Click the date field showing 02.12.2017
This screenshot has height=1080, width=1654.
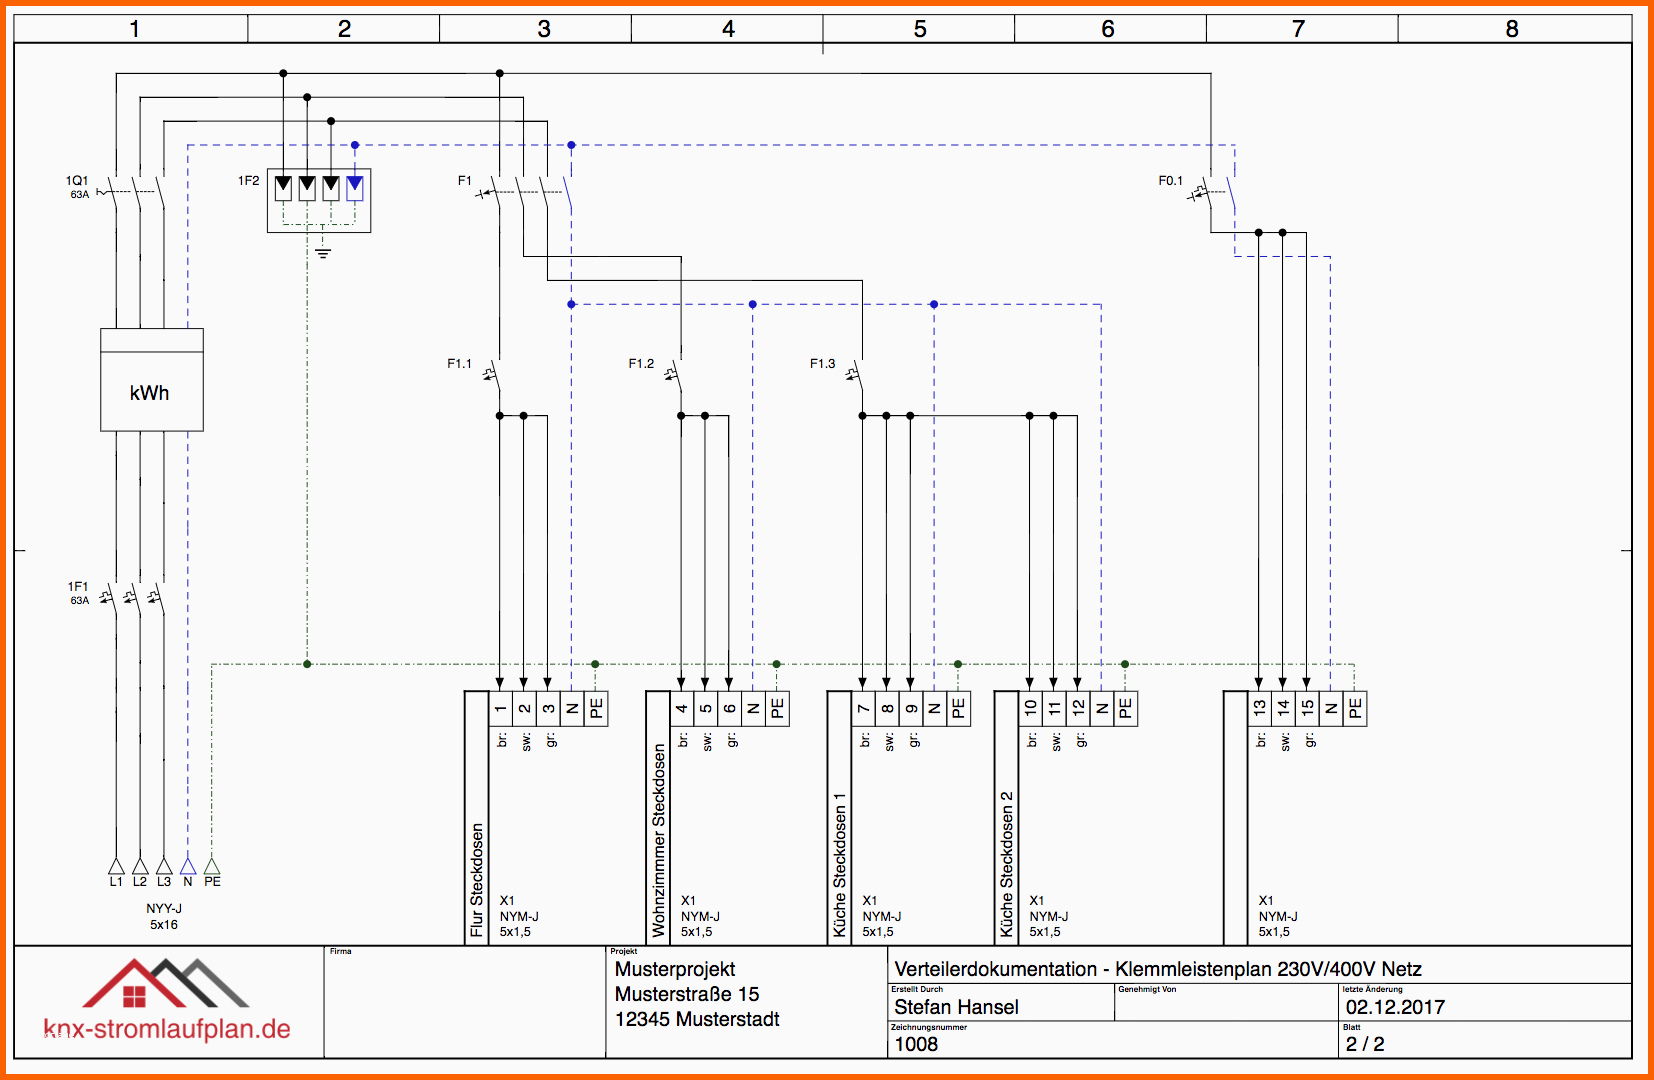(1395, 1007)
